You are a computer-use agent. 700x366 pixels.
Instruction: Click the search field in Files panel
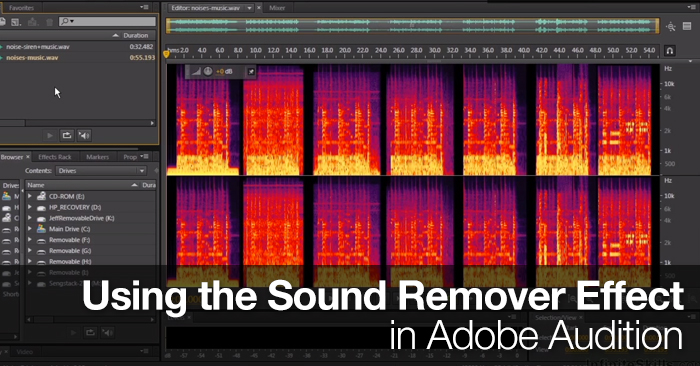pos(108,21)
